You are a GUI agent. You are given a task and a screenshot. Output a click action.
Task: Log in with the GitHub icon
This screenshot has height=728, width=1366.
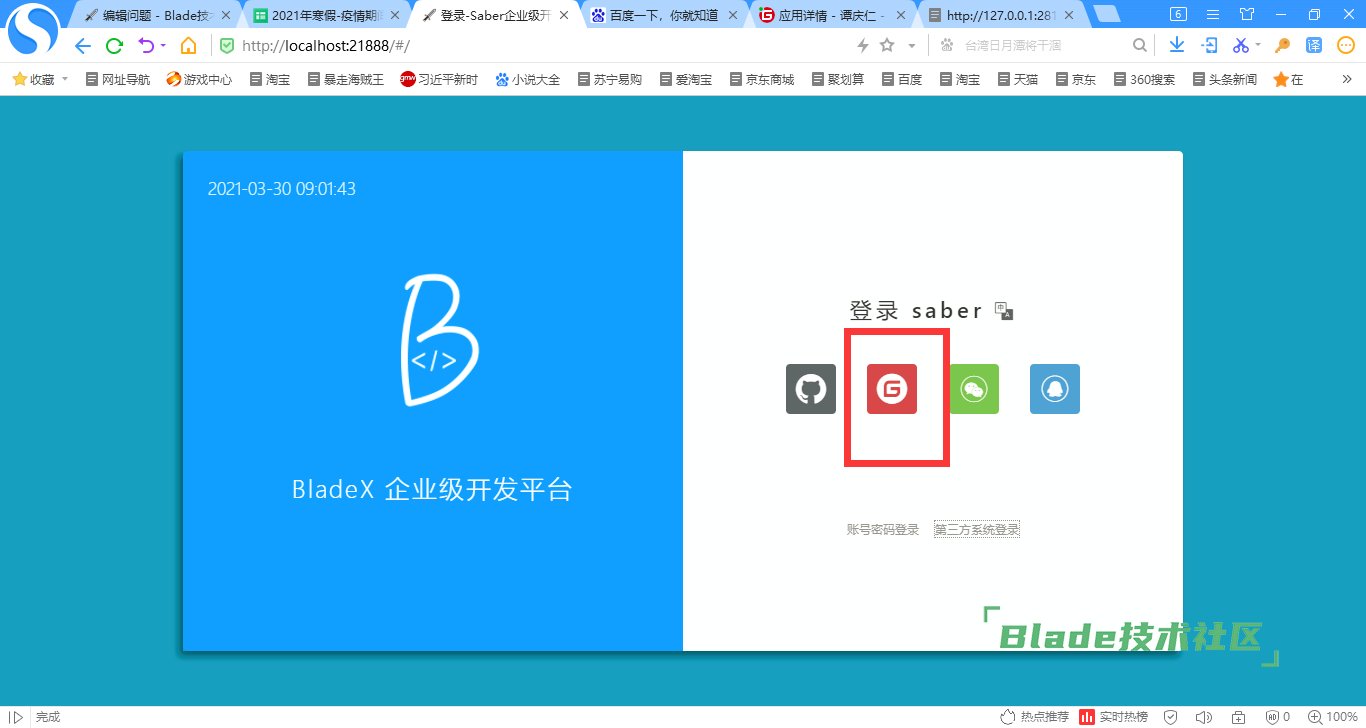click(811, 389)
